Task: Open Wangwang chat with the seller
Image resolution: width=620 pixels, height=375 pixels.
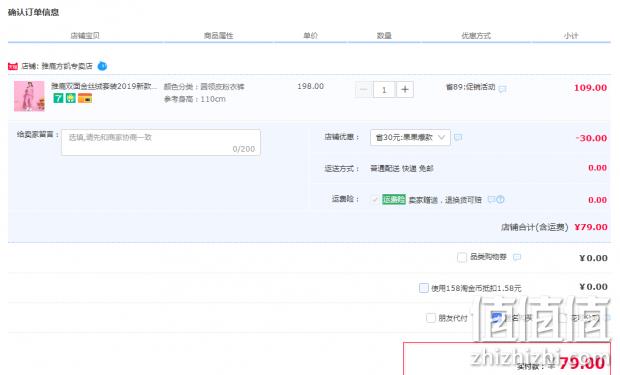Action: tap(102, 66)
